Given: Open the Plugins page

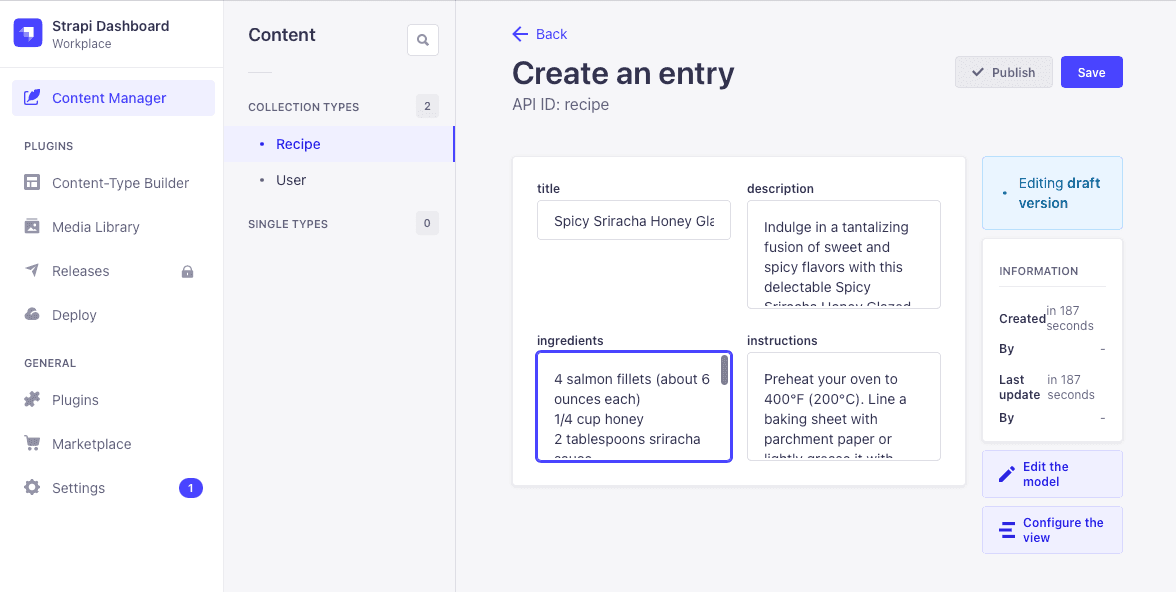Looking at the screenshot, I should click(x=113, y=400).
